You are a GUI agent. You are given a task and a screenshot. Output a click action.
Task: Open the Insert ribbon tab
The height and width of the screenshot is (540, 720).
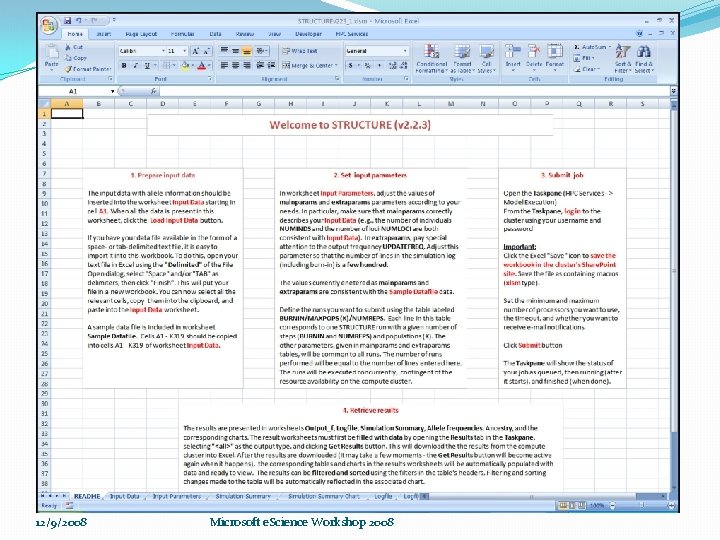(103, 34)
